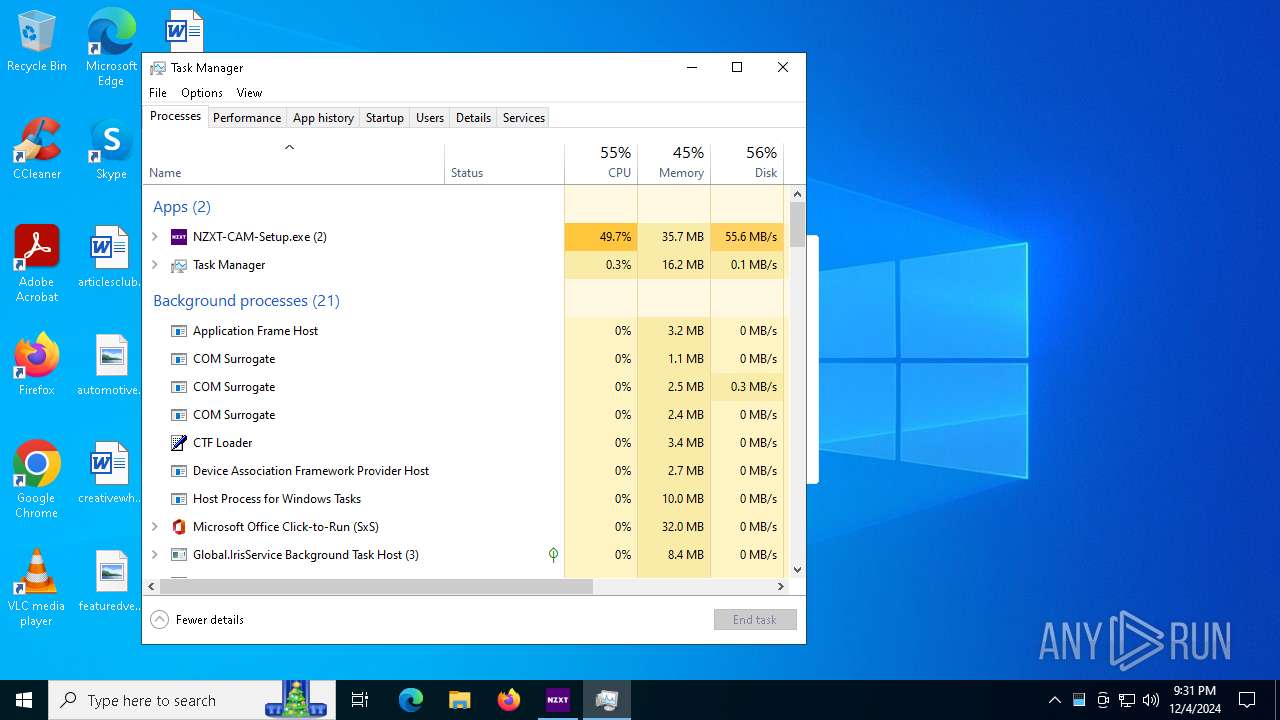Click the Global.IrisService Background Task Host icon

(x=179, y=555)
